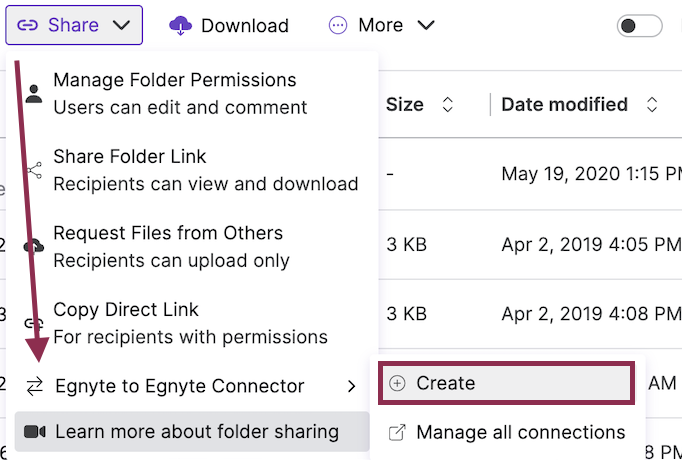Toggle the switch at top right
682x460 pixels.
point(639,26)
